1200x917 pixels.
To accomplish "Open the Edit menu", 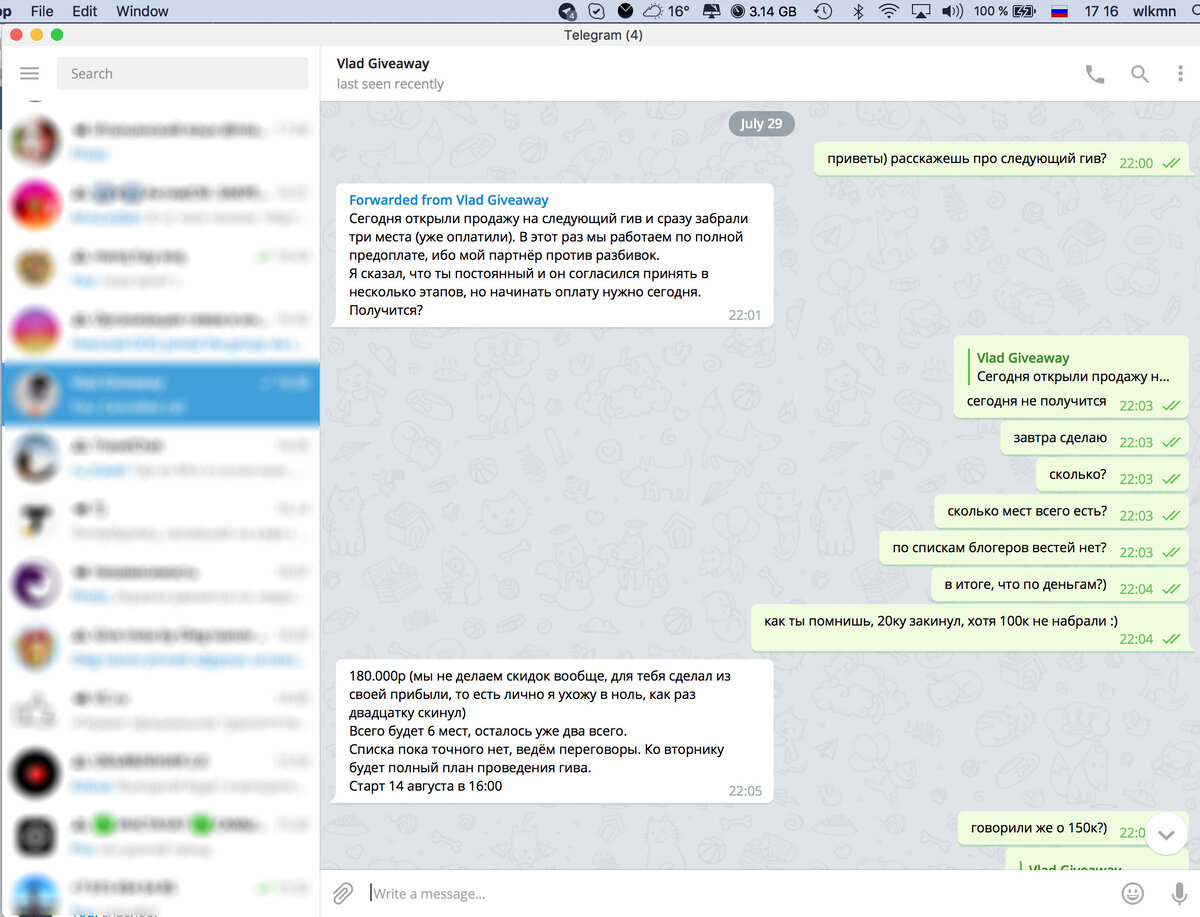I will (85, 11).
